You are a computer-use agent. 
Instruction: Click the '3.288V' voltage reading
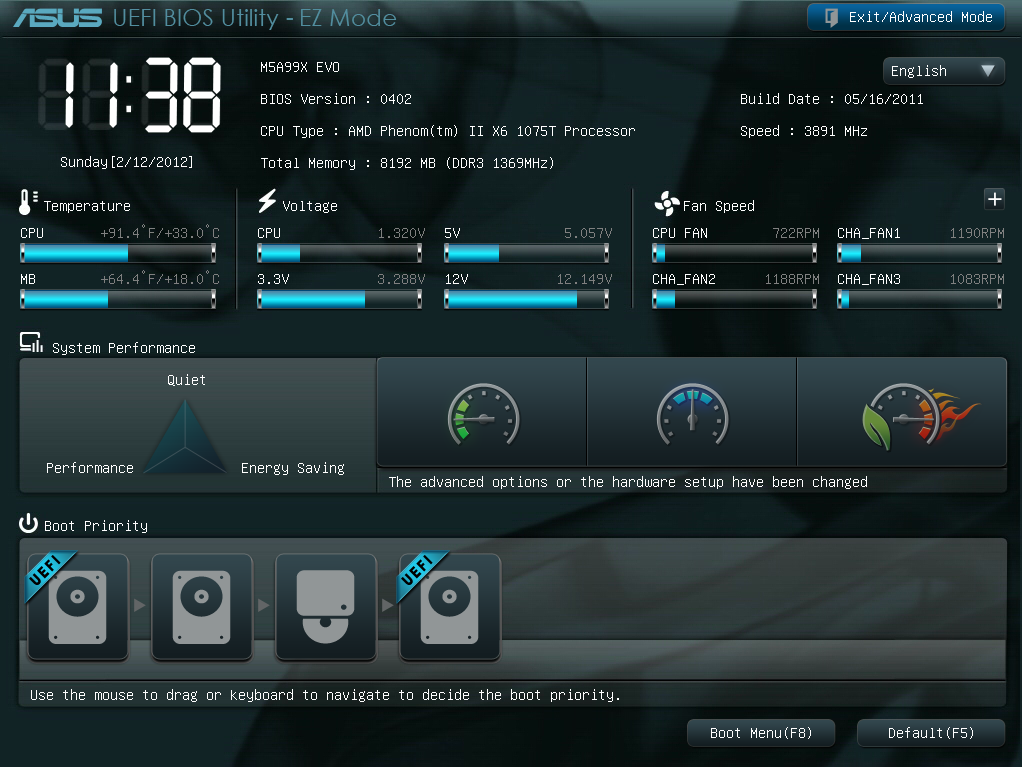pyautogui.click(x=401, y=280)
